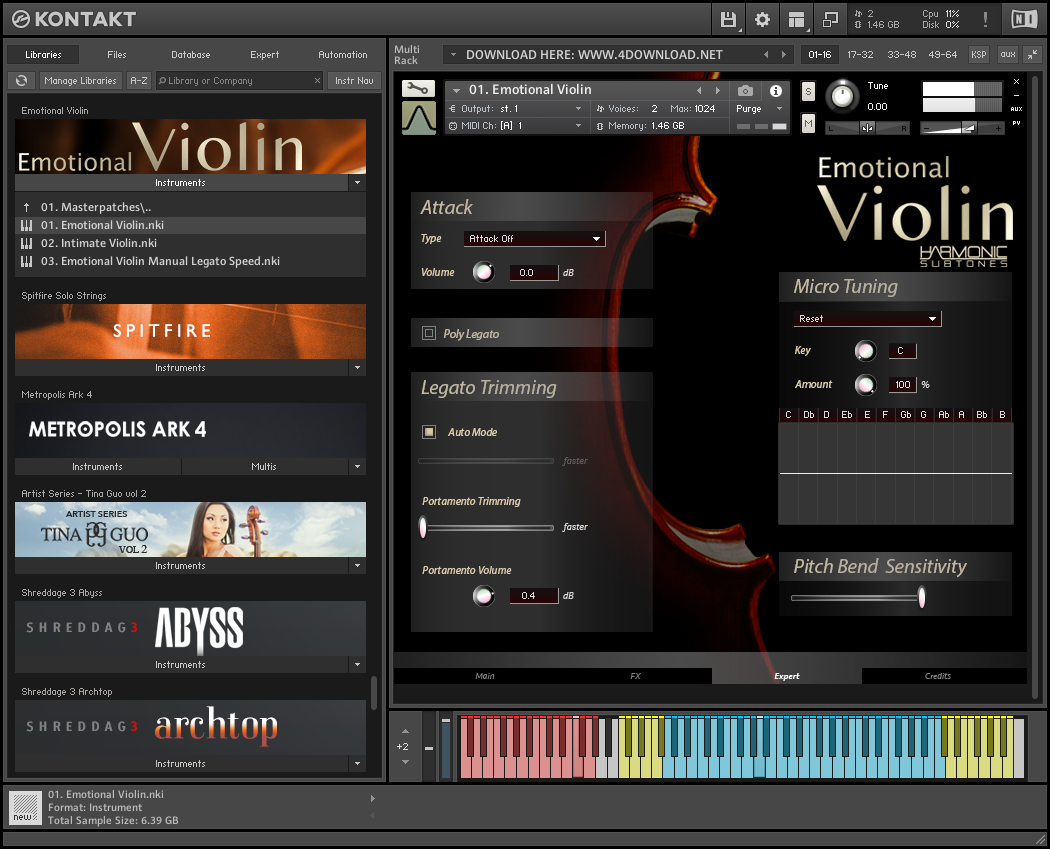Open the workspace layout icon

click(x=796, y=19)
